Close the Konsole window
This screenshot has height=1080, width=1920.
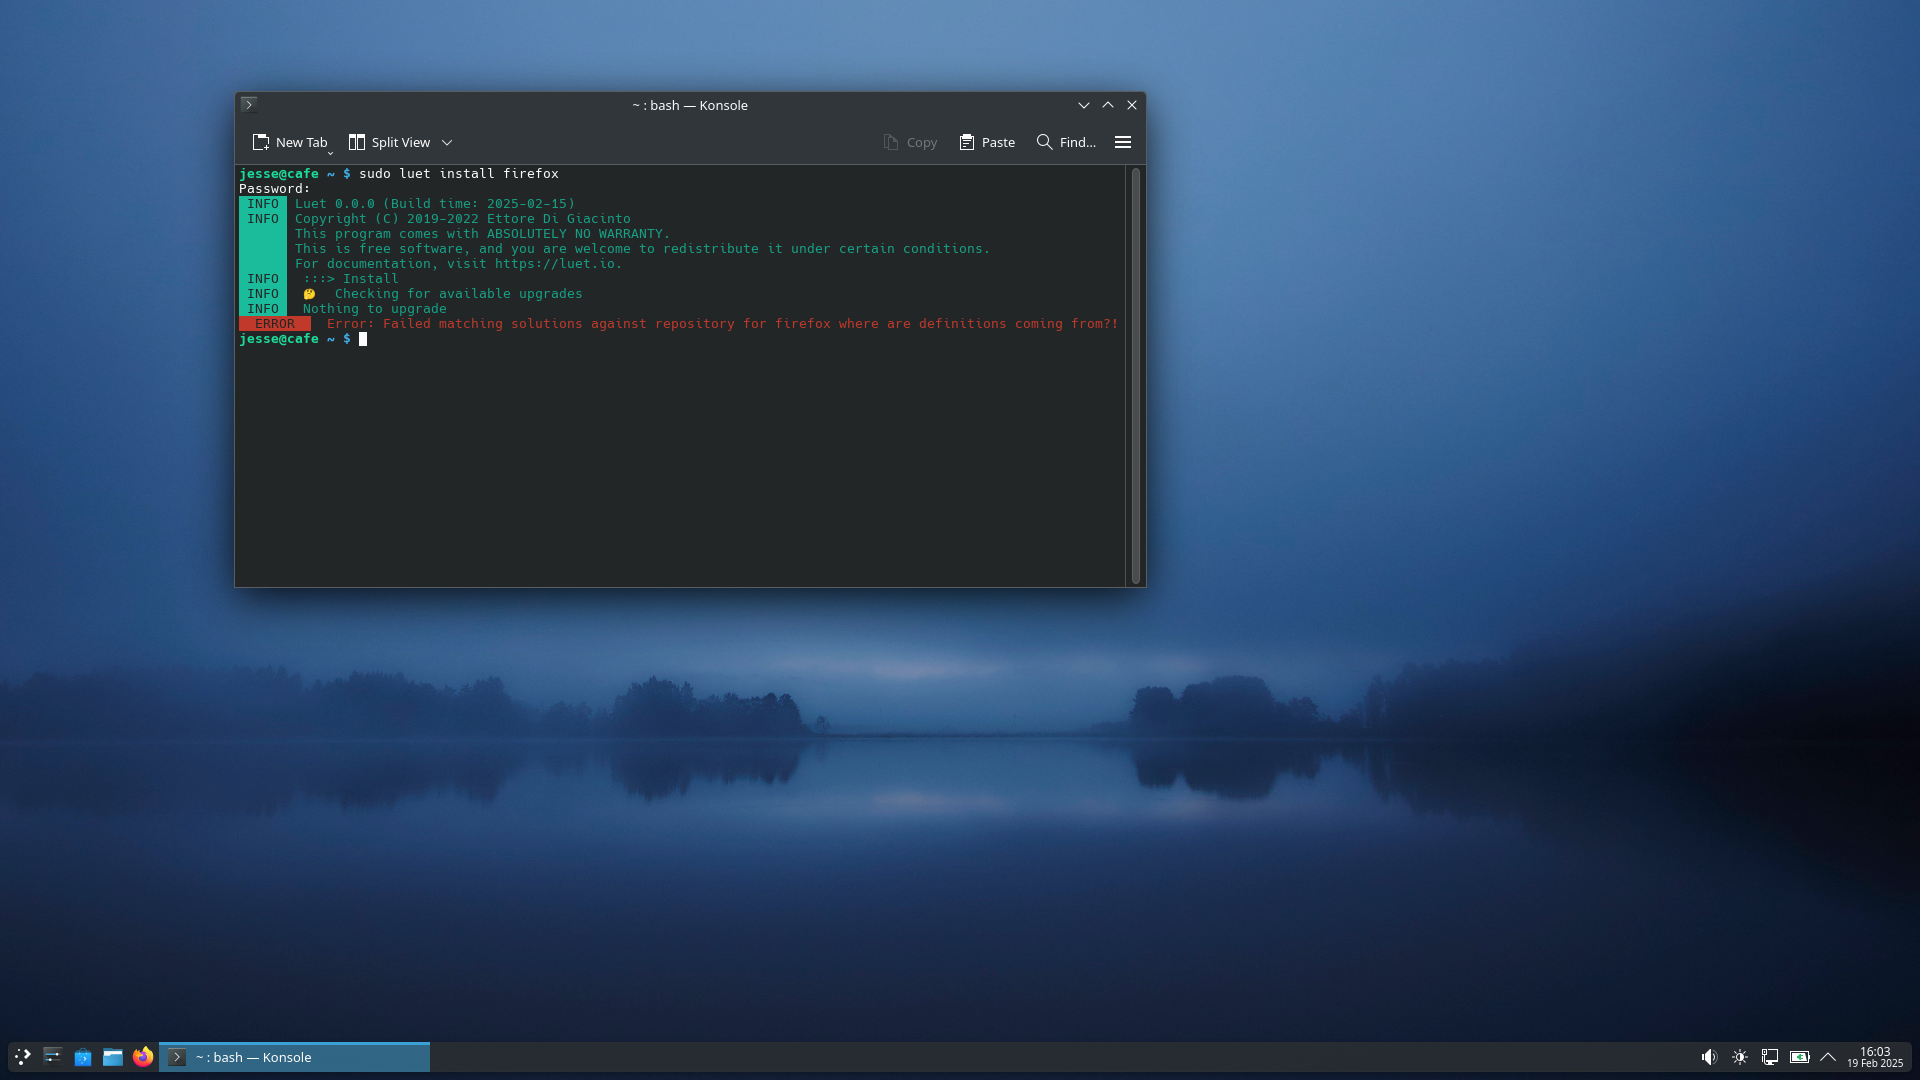coord(1132,105)
